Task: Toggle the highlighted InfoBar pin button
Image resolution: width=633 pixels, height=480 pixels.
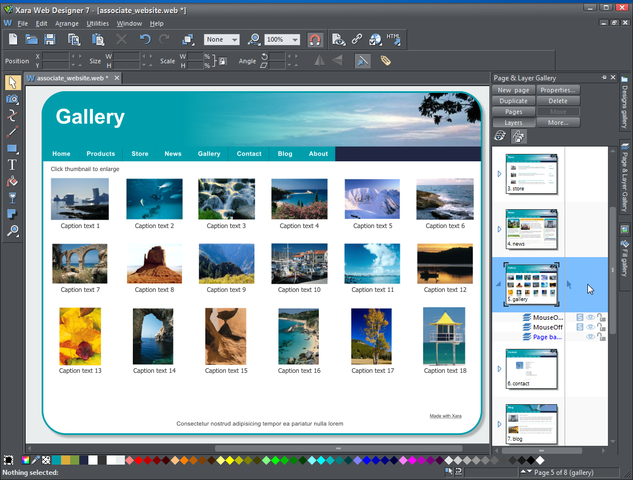Action: tap(363, 61)
